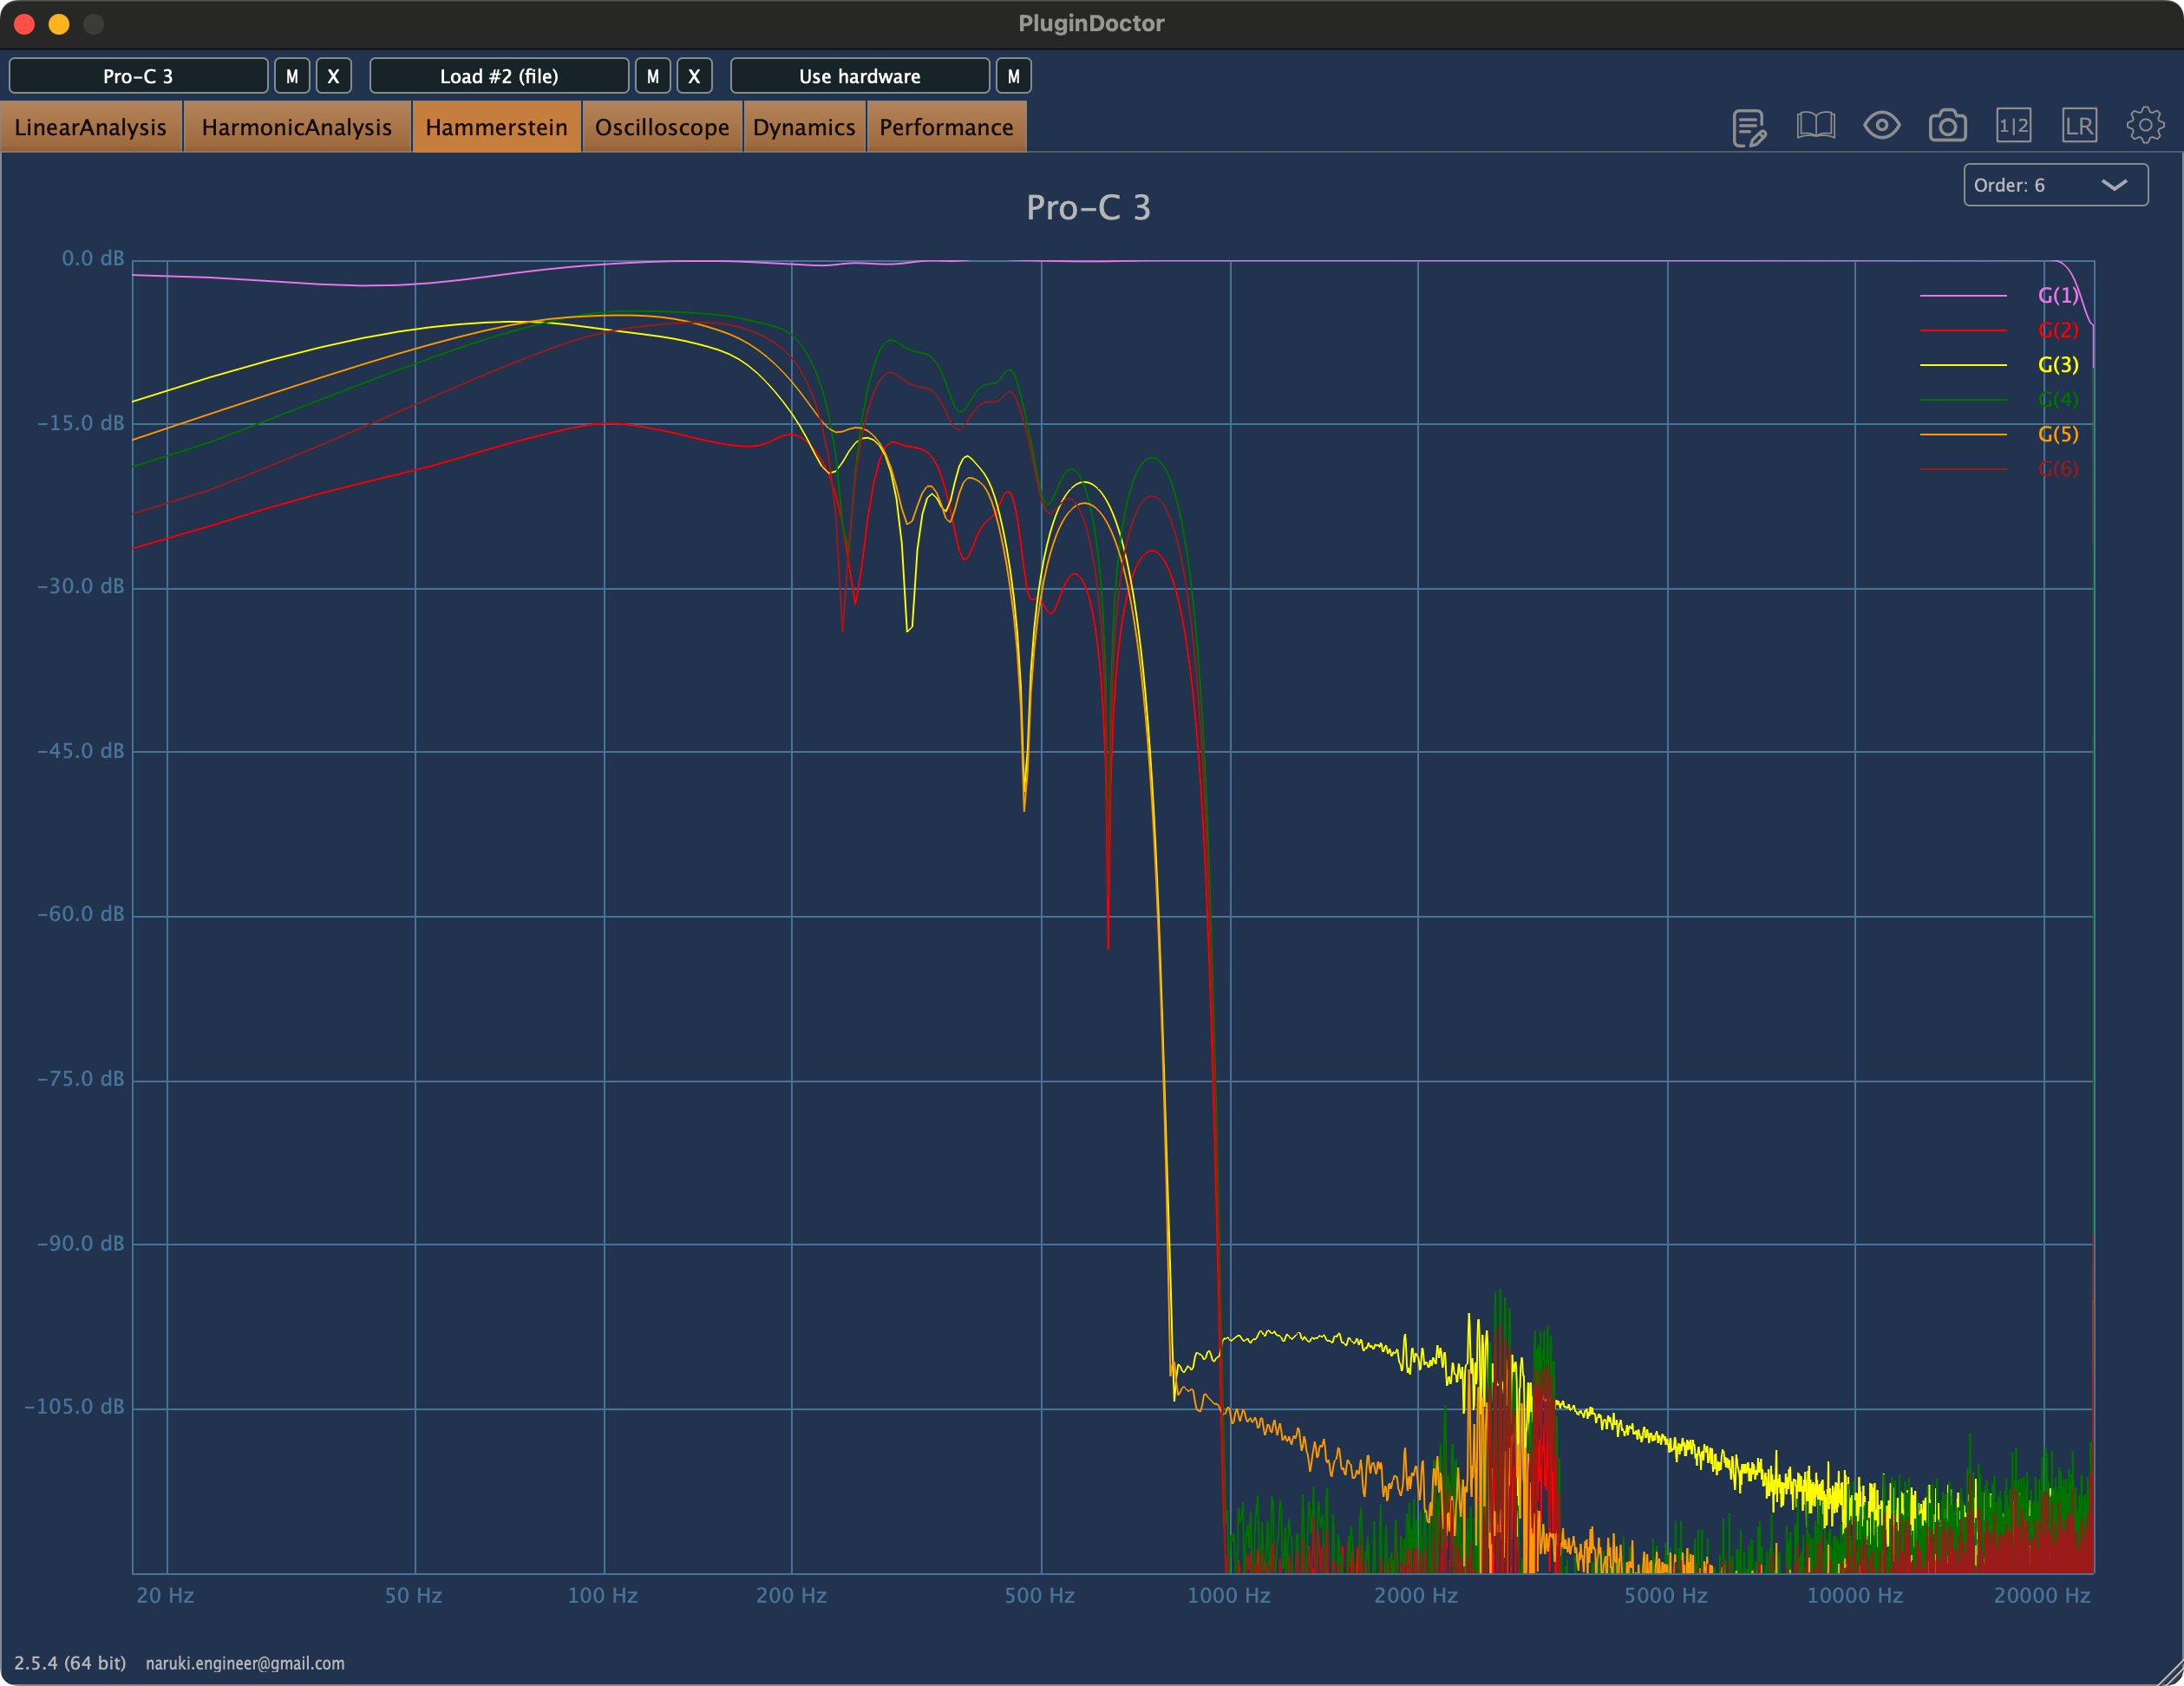Open the Dynamics tab
This screenshot has height=1686, width=2184.
point(803,127)
